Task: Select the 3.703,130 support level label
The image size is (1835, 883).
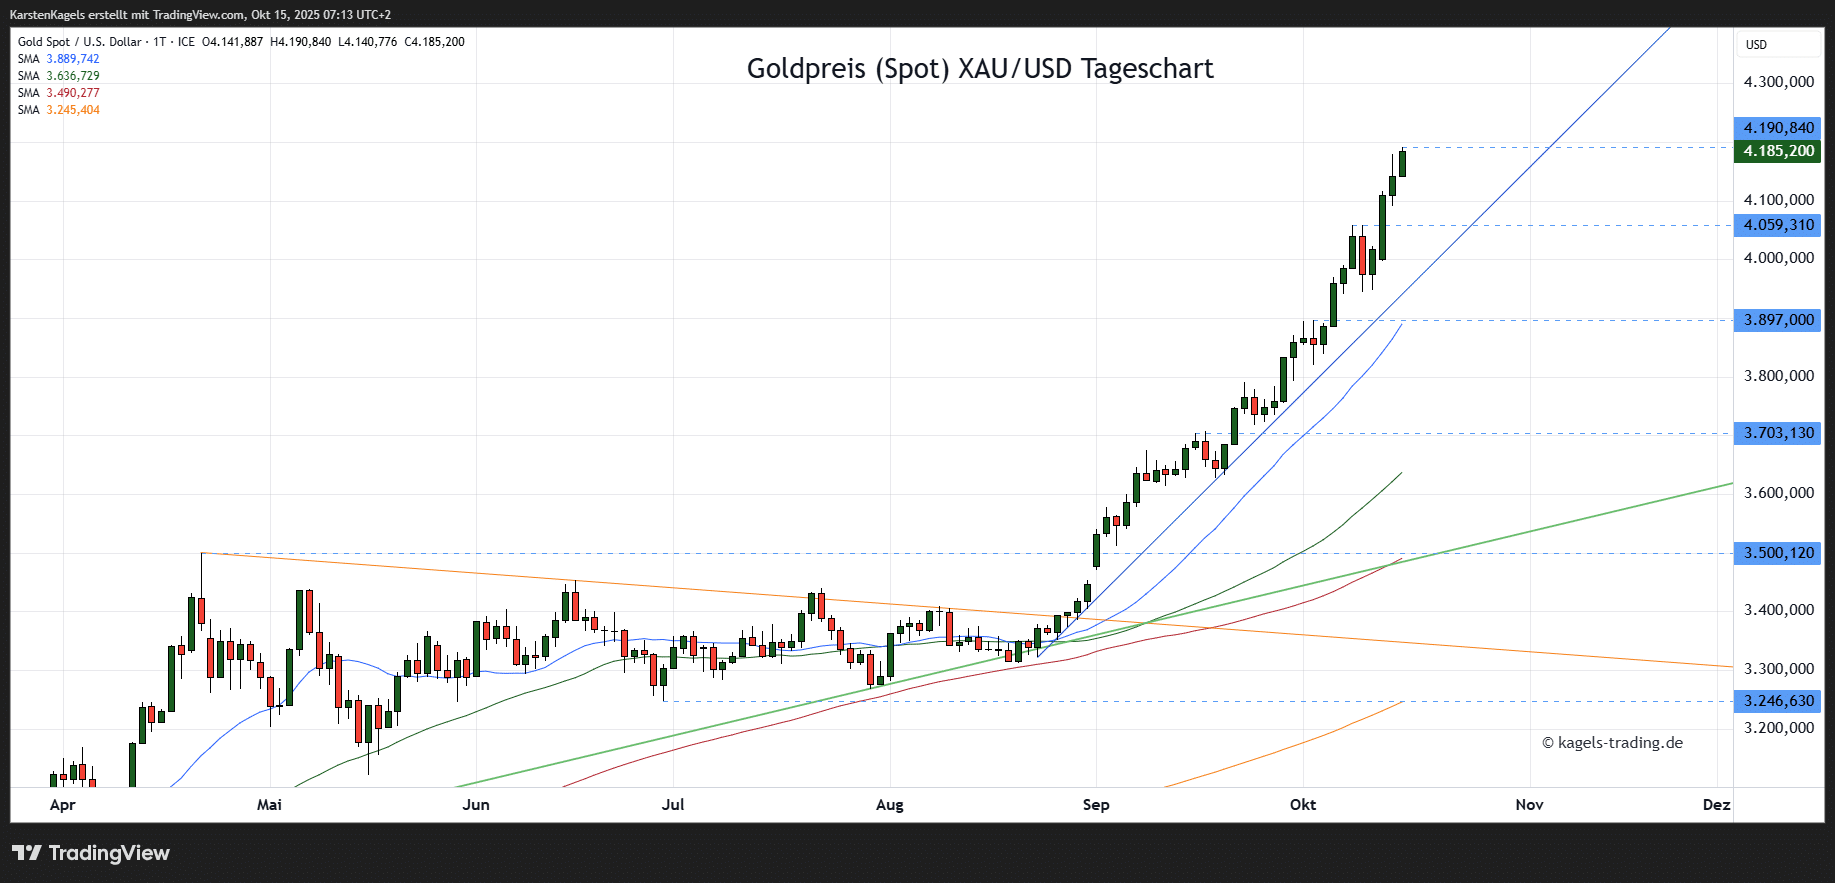Action: point(1777,433)
